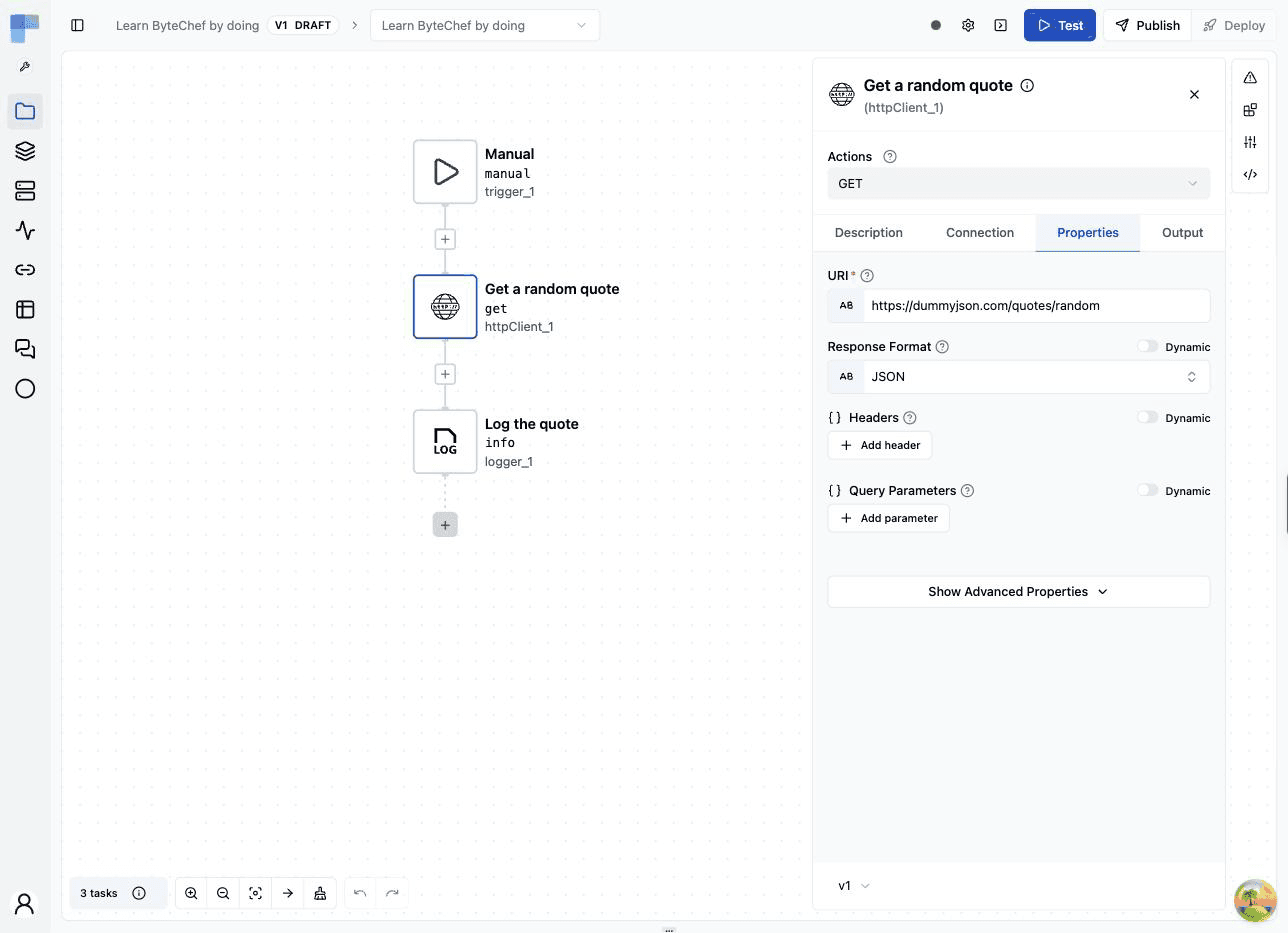Close the Get a random quote panel

(1194, 95)
